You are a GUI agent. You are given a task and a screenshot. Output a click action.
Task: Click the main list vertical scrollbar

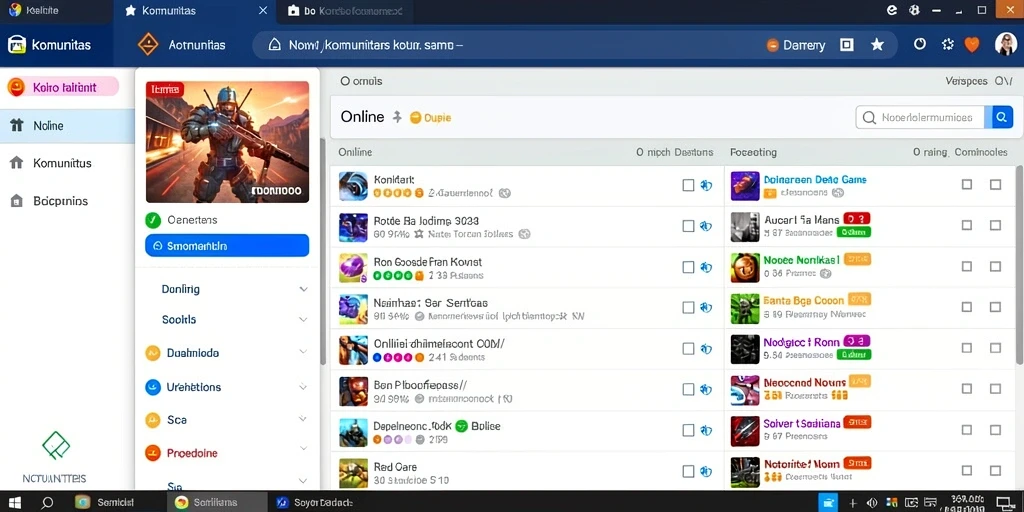[1020, 264]
